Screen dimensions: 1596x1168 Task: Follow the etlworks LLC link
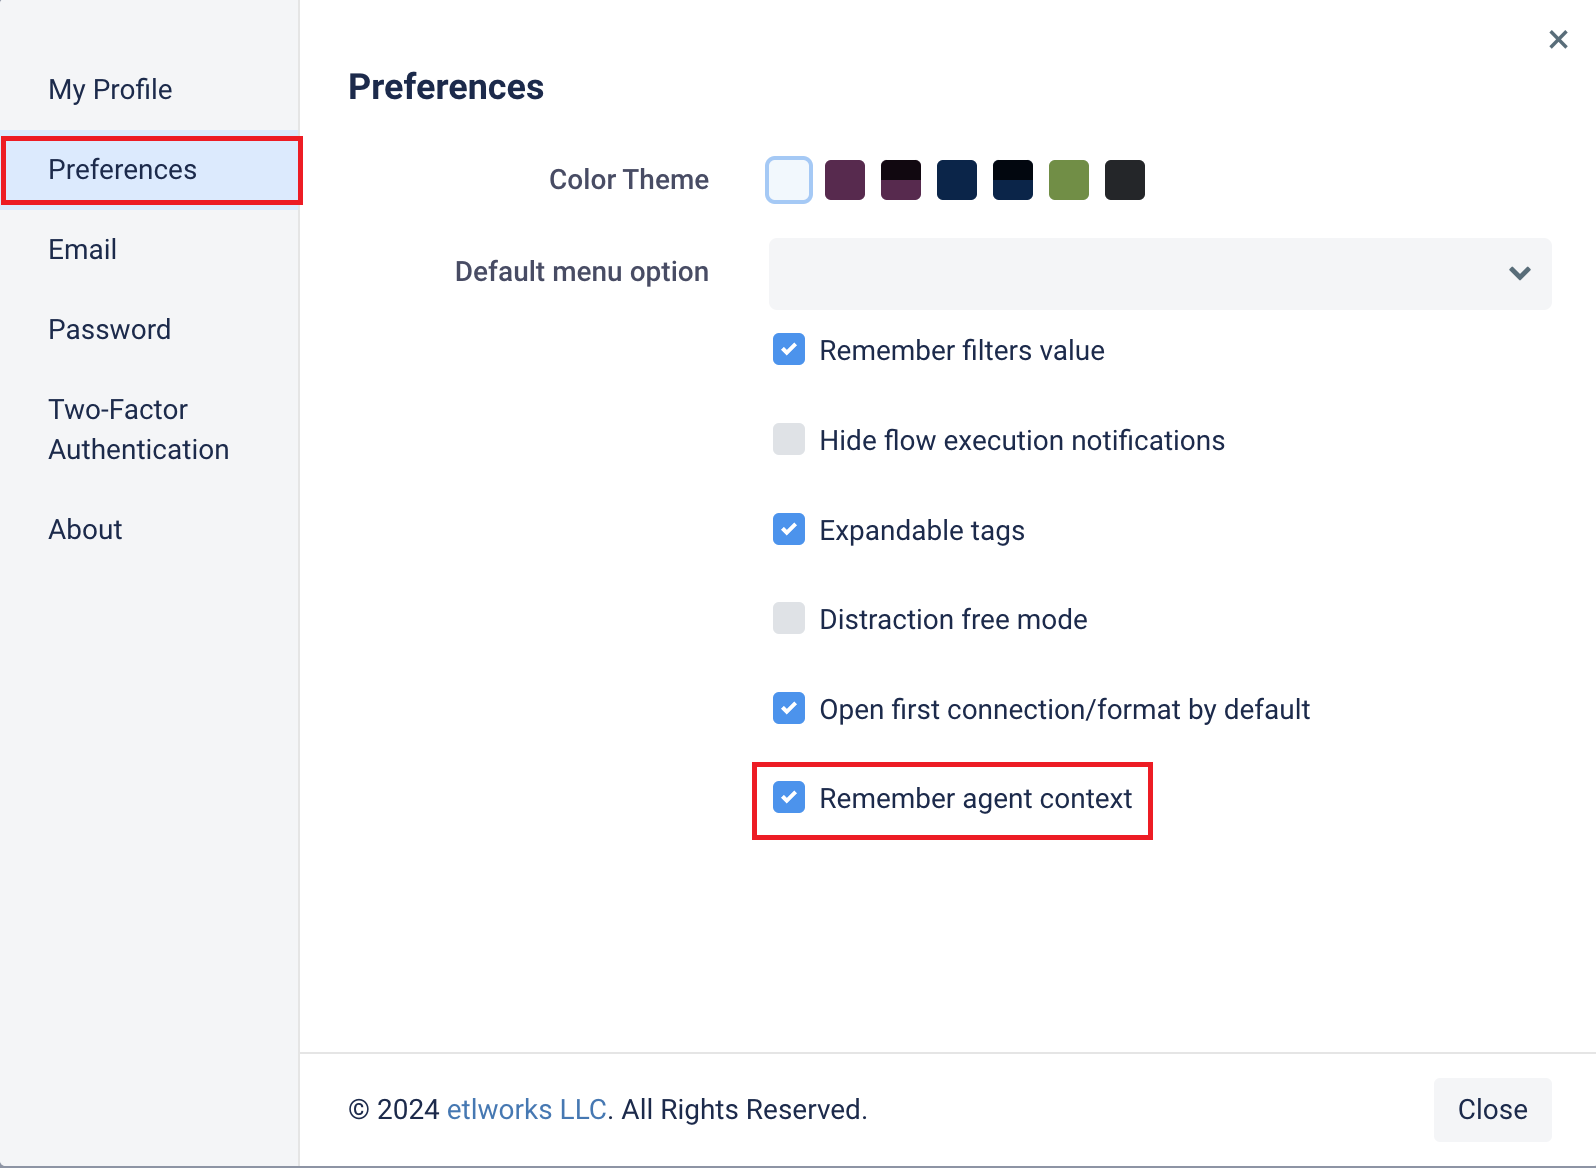[x=527, y=1109]
